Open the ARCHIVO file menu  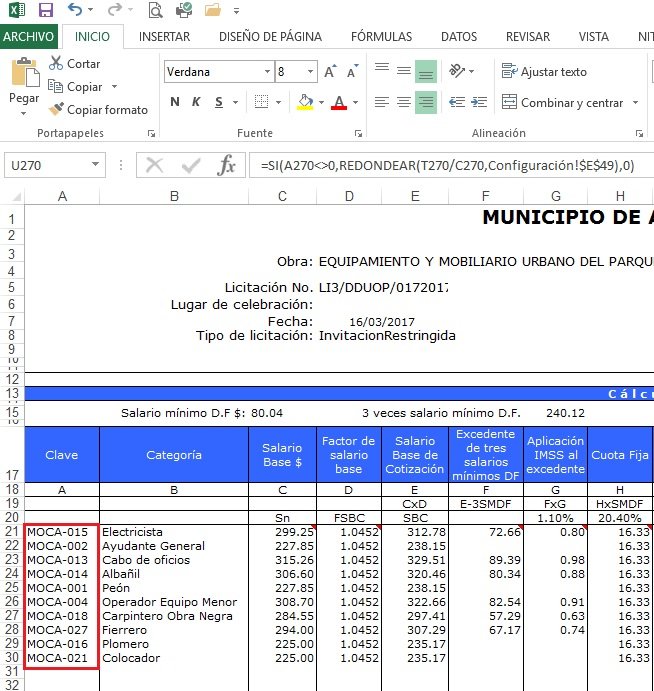[29, 36]
